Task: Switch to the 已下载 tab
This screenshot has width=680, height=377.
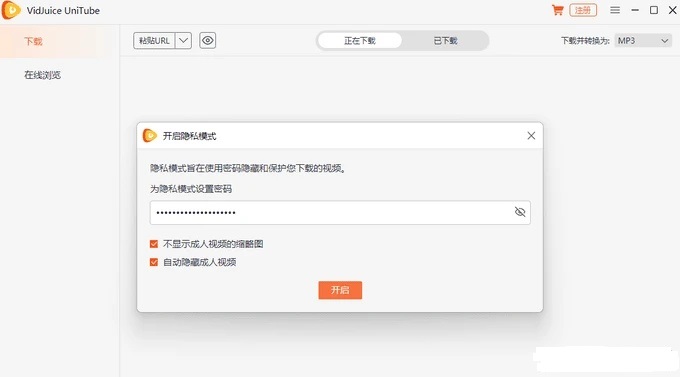Action: tap(445, 41)
